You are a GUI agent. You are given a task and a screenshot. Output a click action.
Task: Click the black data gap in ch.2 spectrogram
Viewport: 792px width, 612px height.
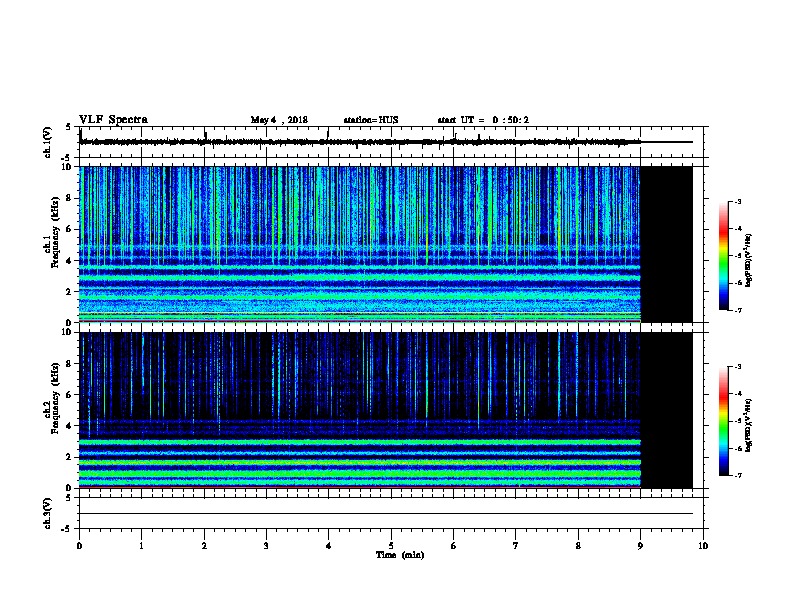point(667,410)
